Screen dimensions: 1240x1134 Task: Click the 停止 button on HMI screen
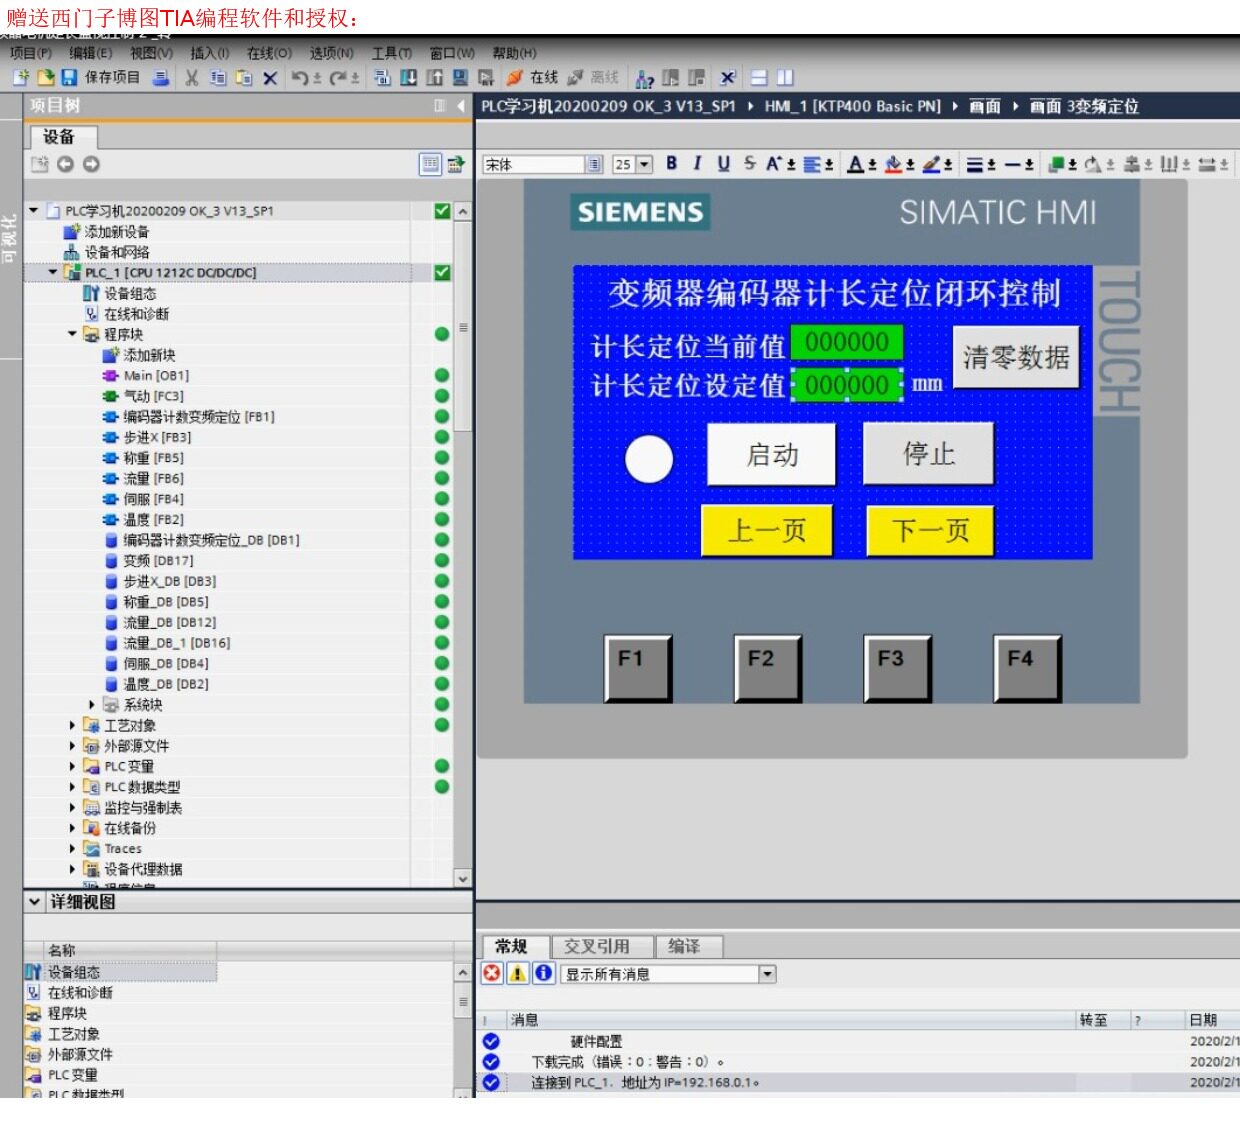click(x=929, y=454)
